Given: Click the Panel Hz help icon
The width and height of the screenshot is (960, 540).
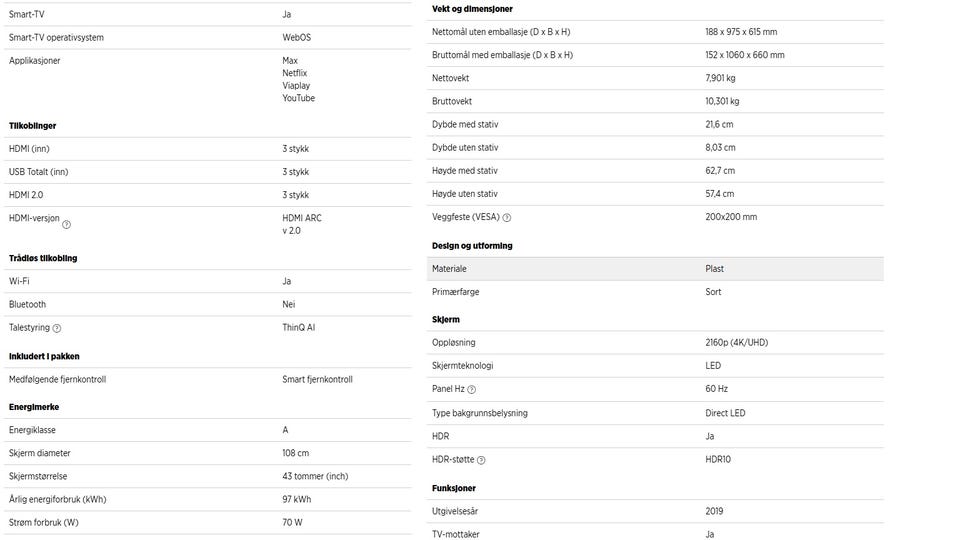Looking at the screenshot, I should pos(472,390).
